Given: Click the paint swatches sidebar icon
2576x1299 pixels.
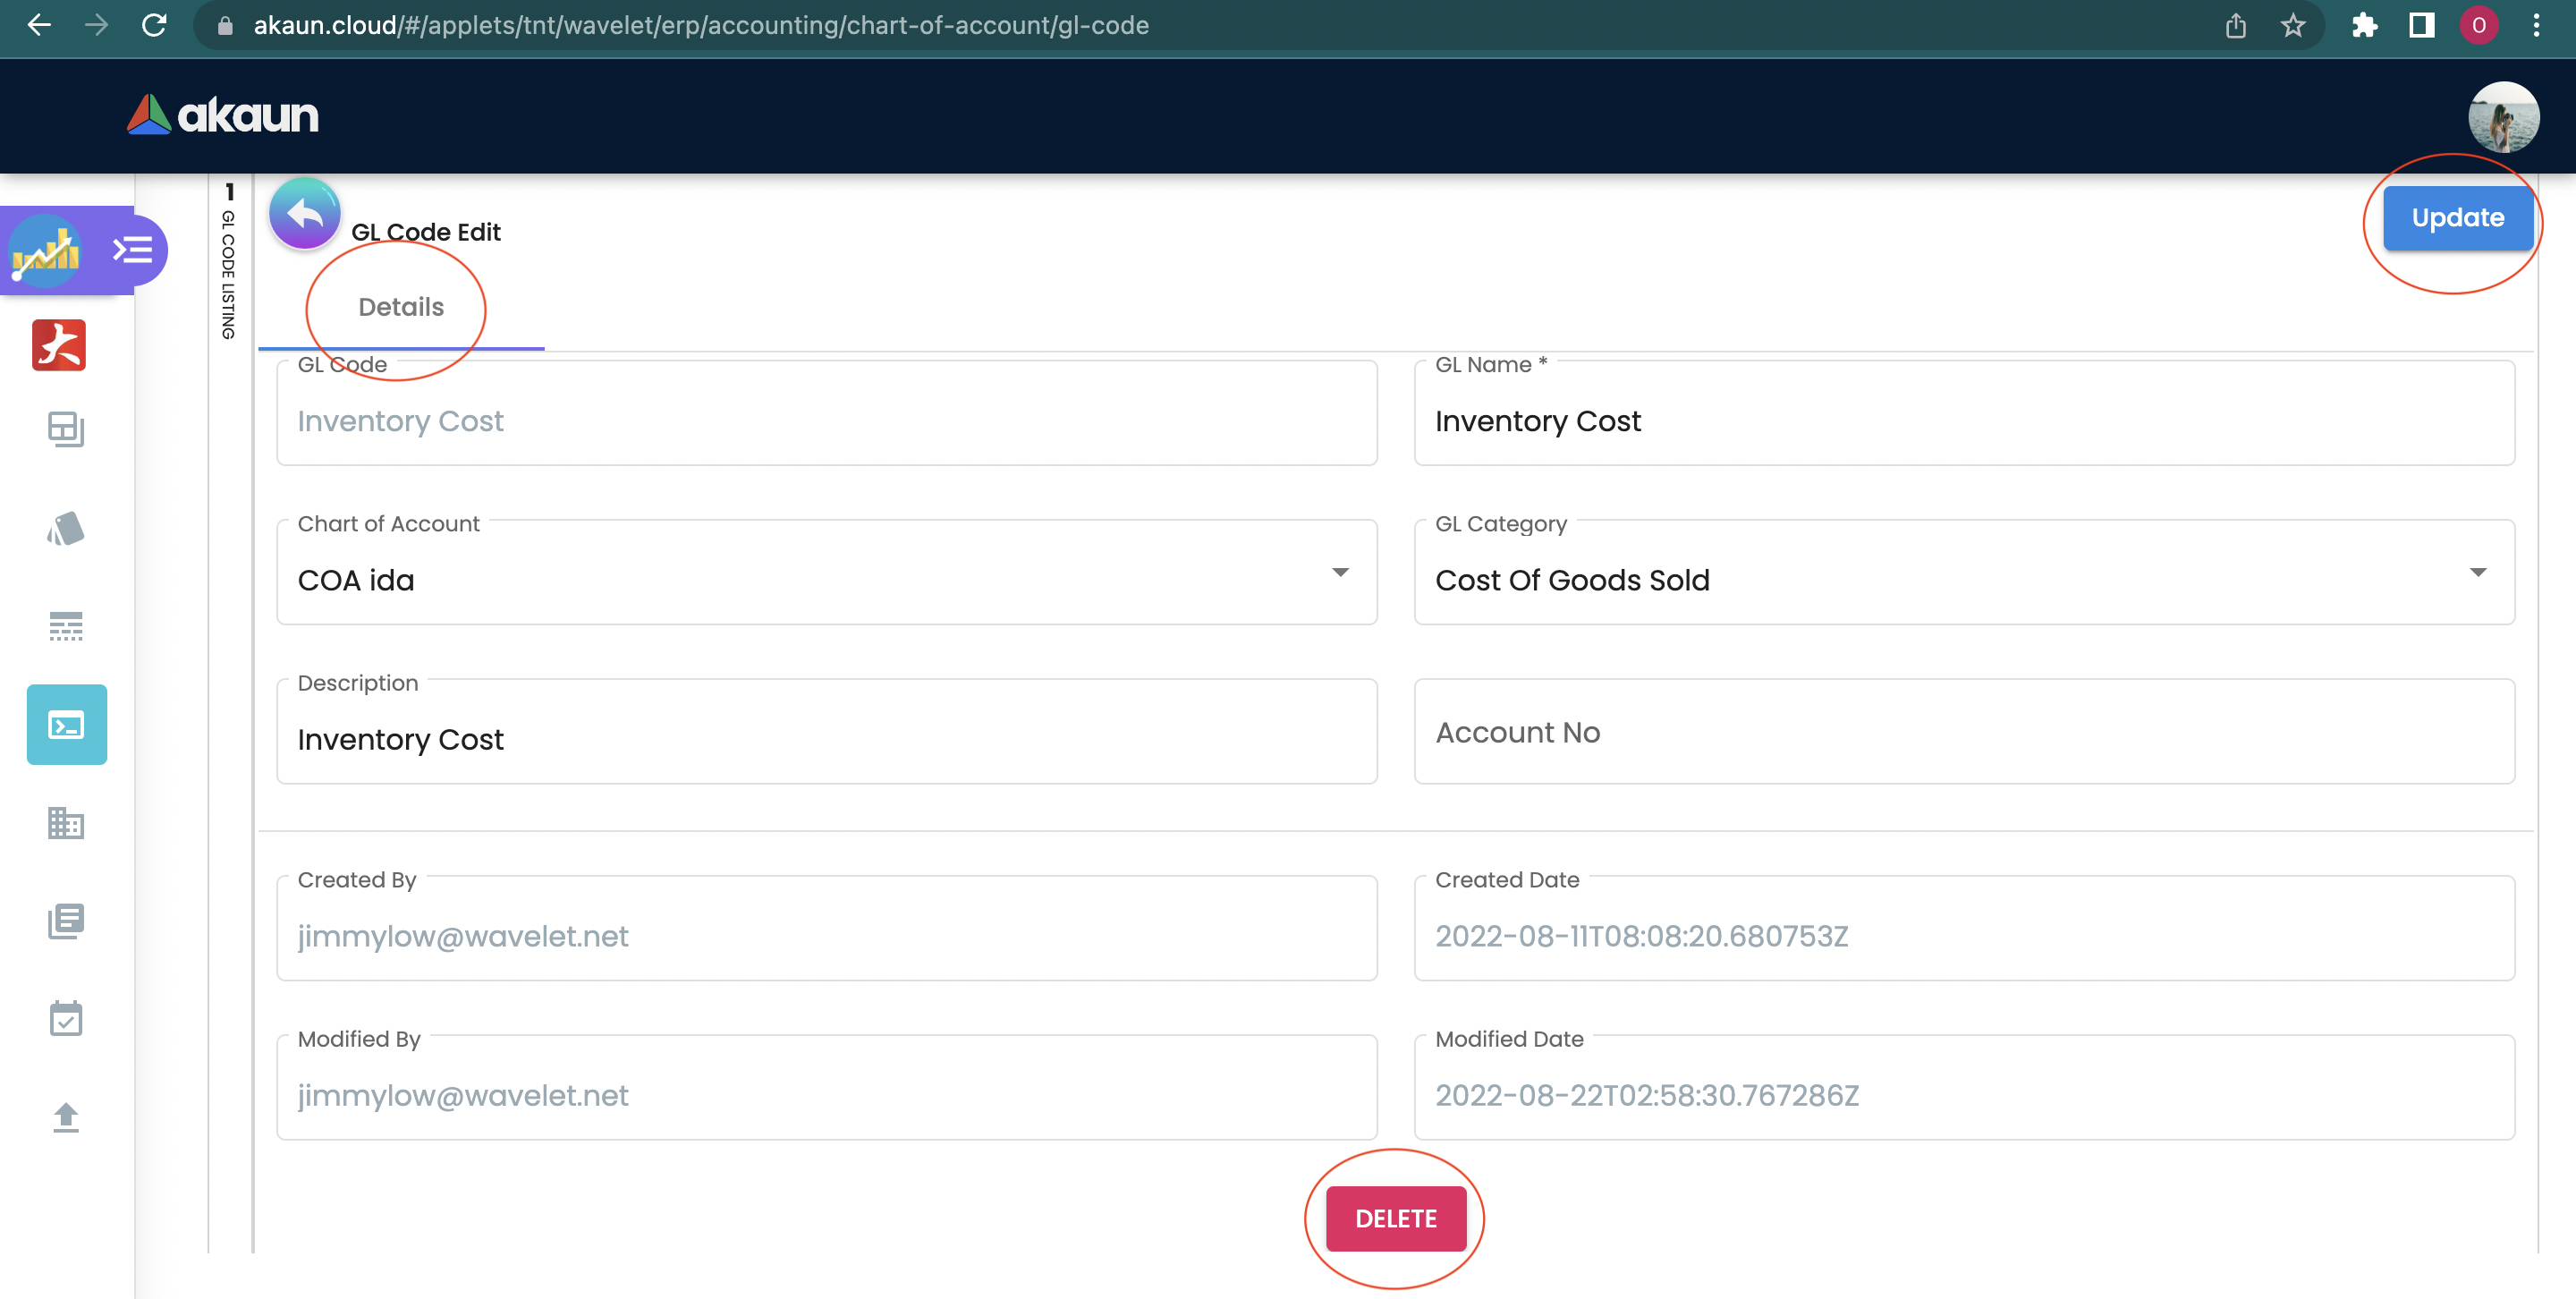Looking at the screenshot, I should tap(66, 529).
